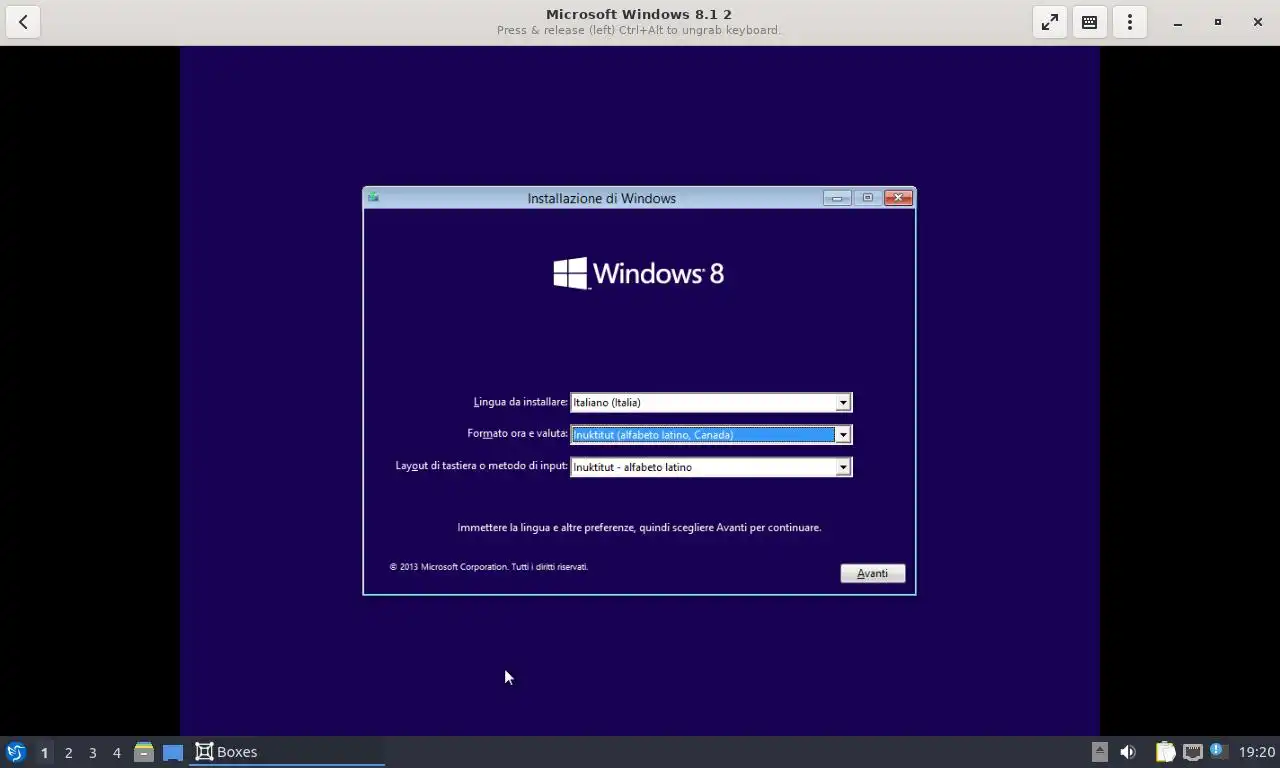Switch to workspace 1
This screenshot has width=1280, height=768.
click(44, 752)
